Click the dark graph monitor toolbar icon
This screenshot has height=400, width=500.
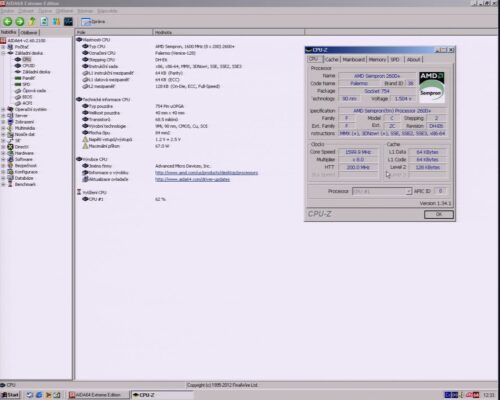68,22
